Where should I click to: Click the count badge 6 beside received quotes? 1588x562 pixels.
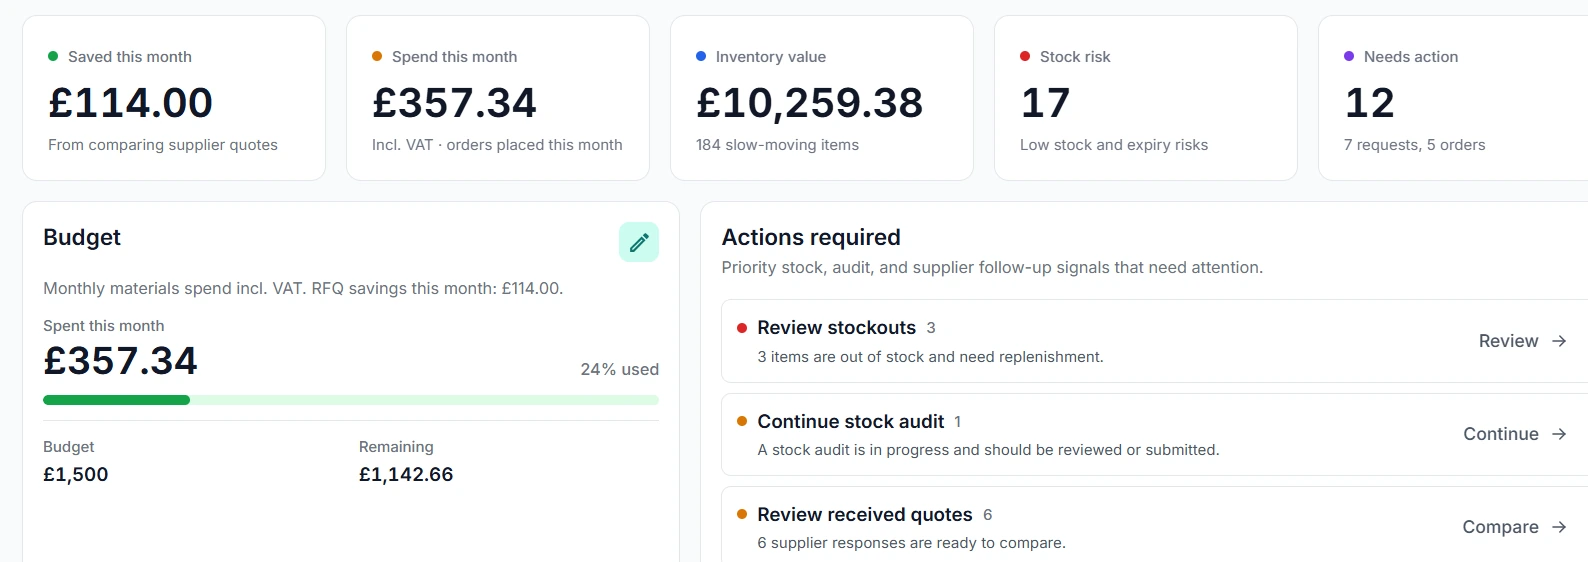[x=988, y=515]
